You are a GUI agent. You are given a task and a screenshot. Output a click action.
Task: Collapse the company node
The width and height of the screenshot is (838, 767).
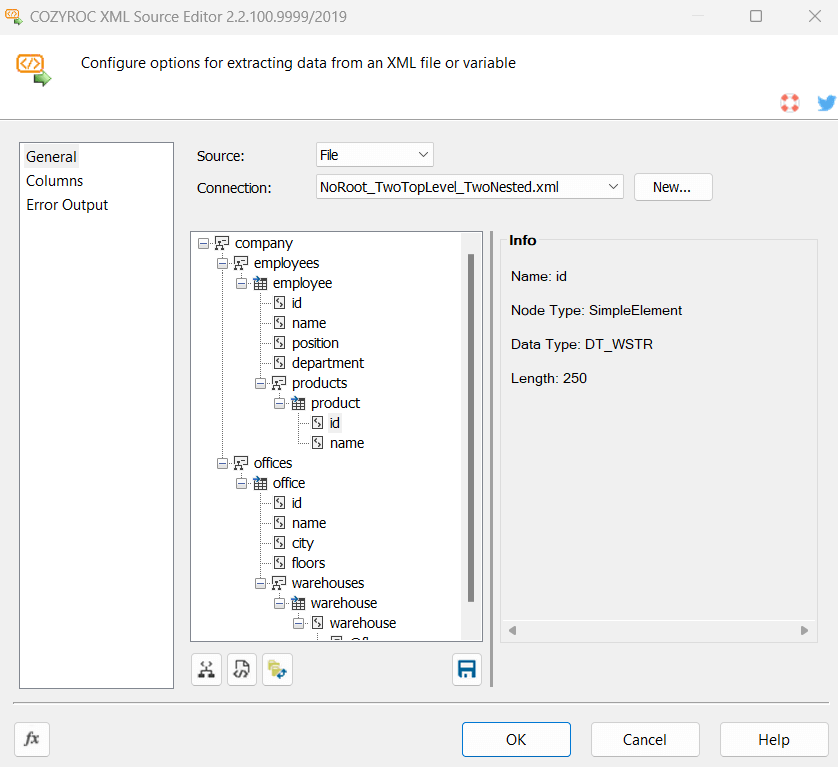click(203, 244)
